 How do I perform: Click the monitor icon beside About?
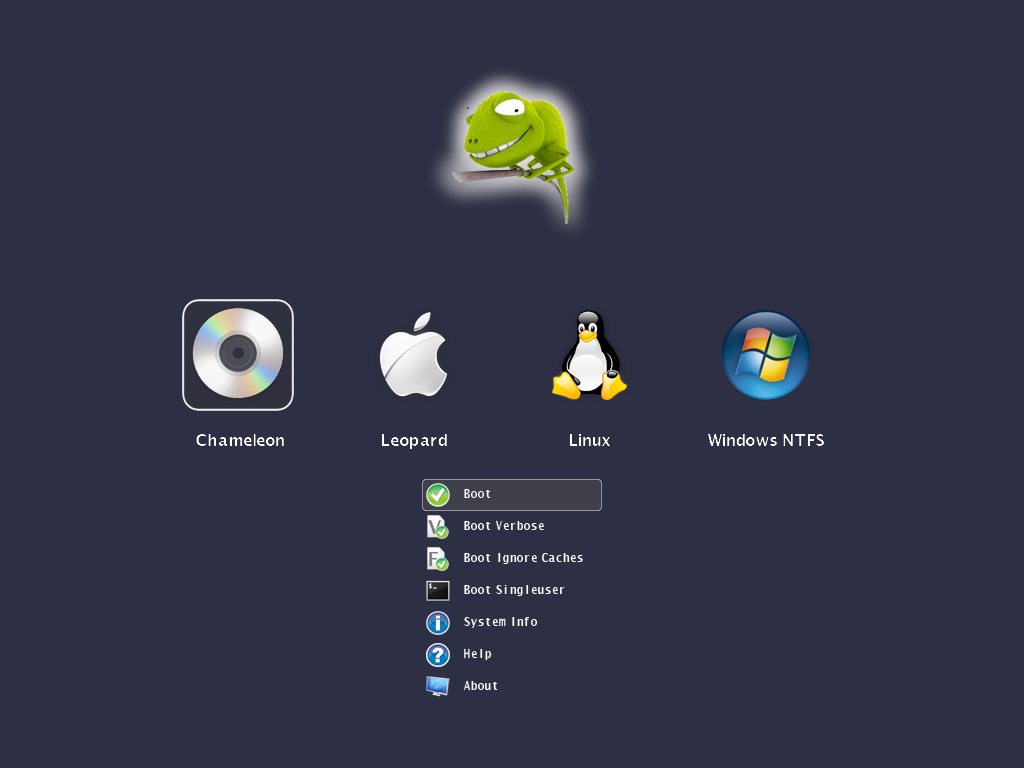(438, 686)
